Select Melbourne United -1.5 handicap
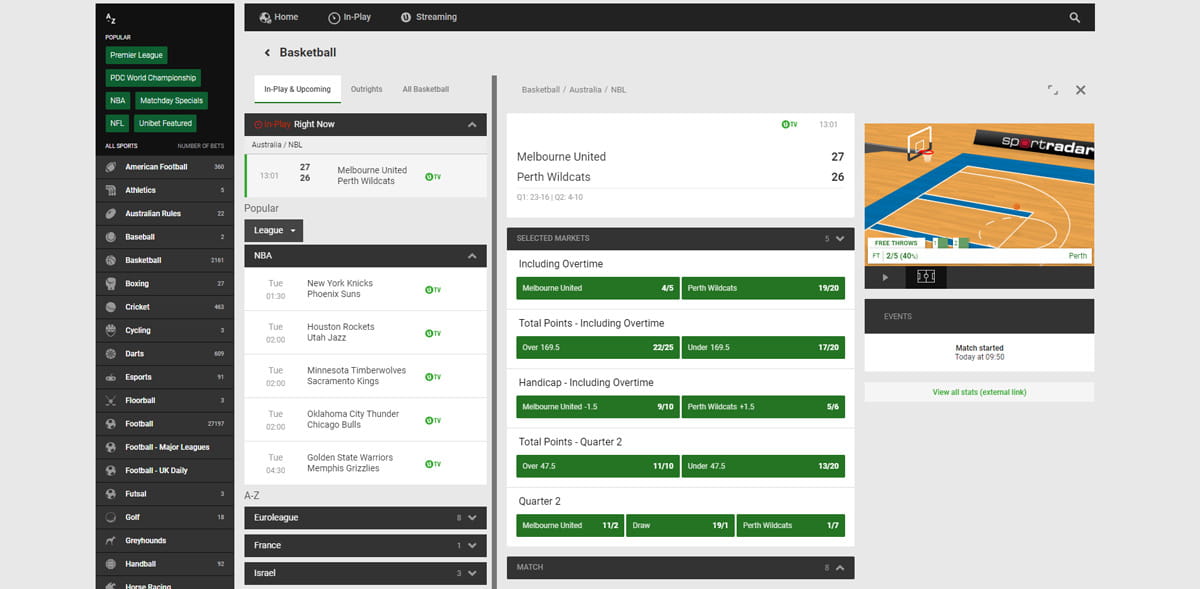 pos(597,407)
